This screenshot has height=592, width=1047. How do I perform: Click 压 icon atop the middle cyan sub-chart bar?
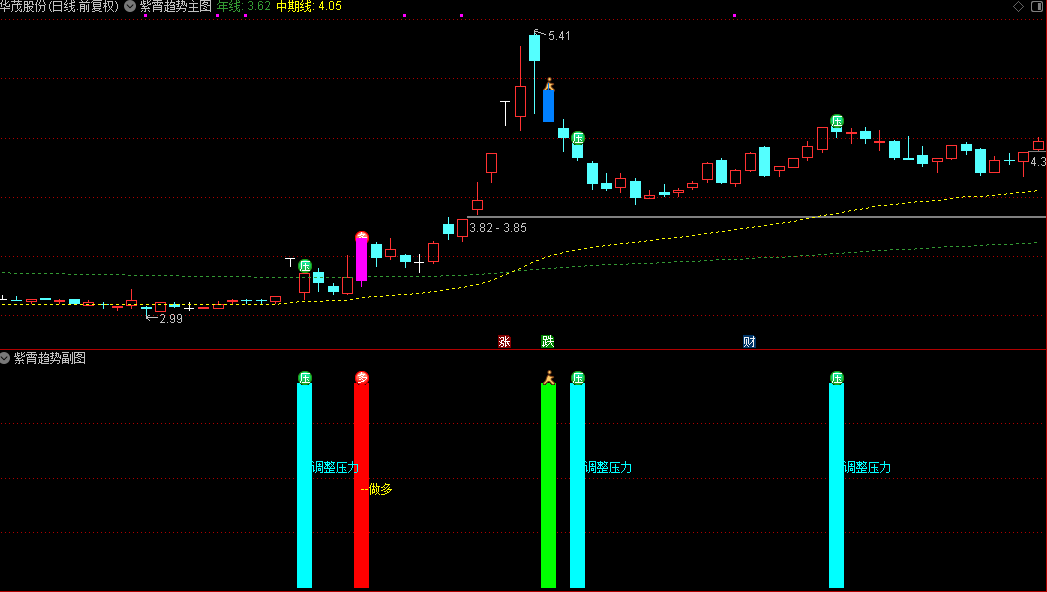pos(578,378)
